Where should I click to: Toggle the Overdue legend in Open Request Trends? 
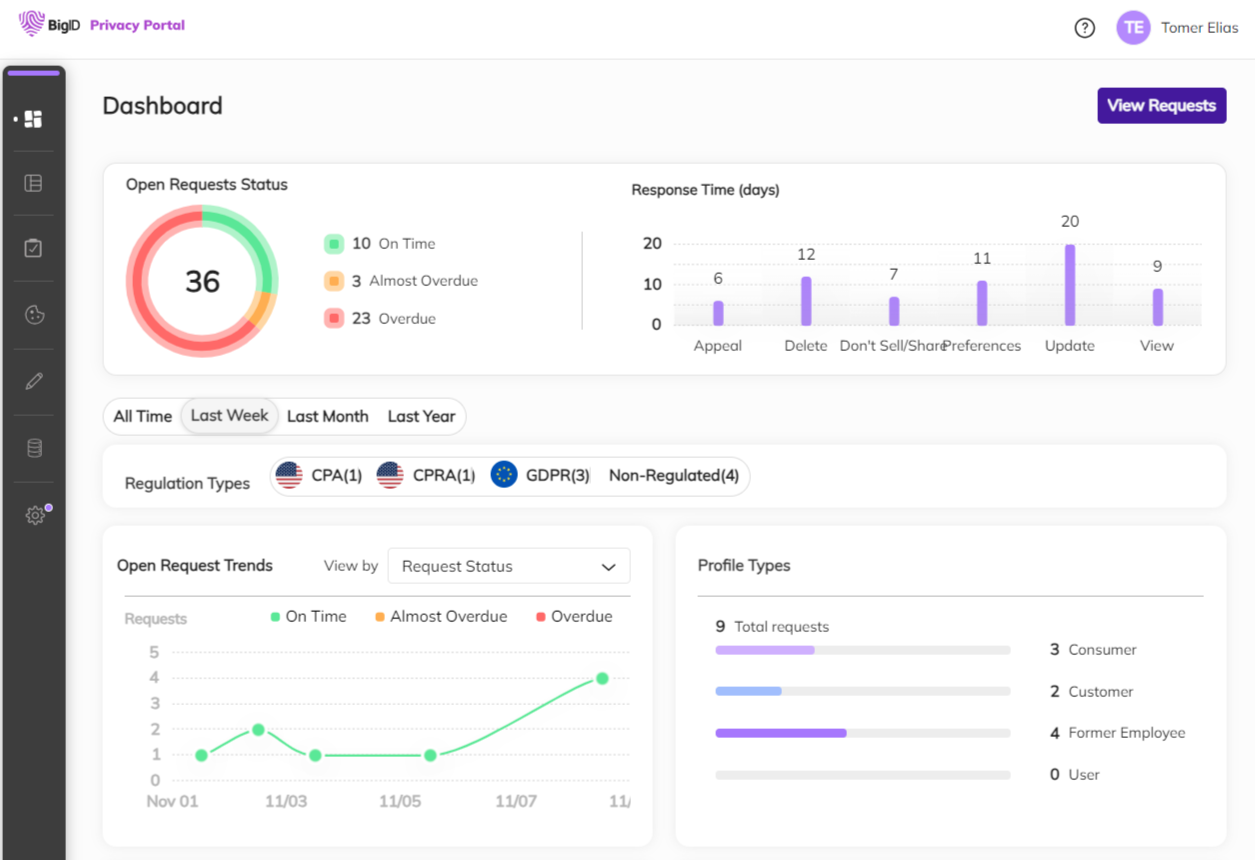(x=574, y=616)
